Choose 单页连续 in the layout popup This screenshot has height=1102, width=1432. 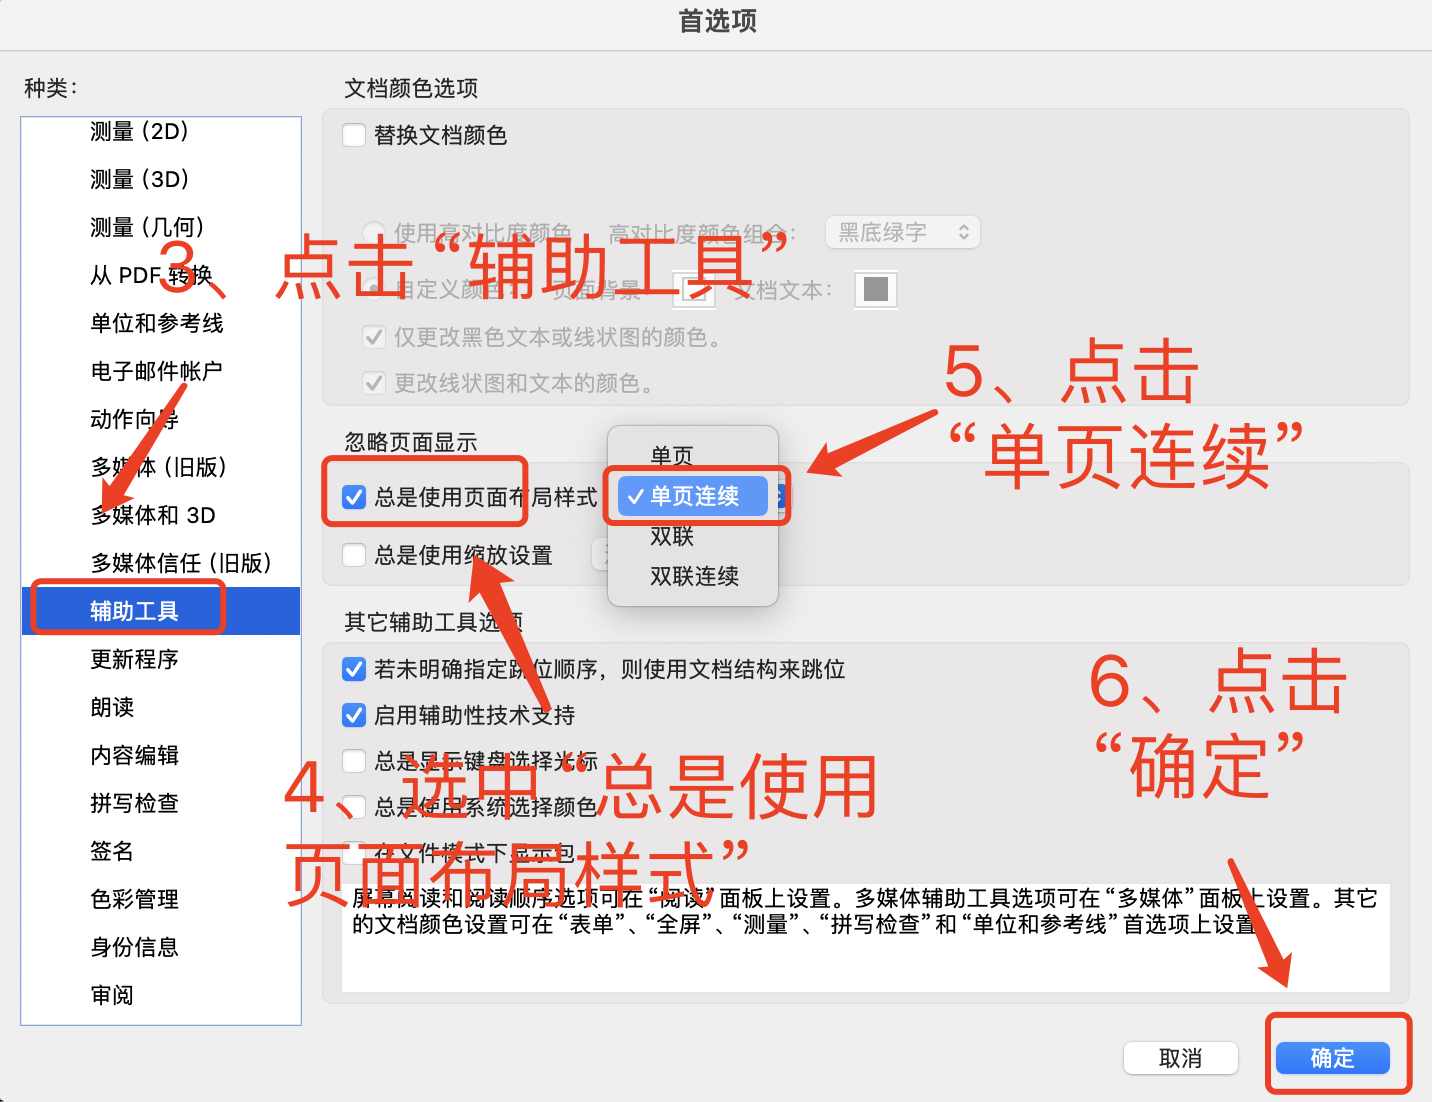(x=692, y=496)
